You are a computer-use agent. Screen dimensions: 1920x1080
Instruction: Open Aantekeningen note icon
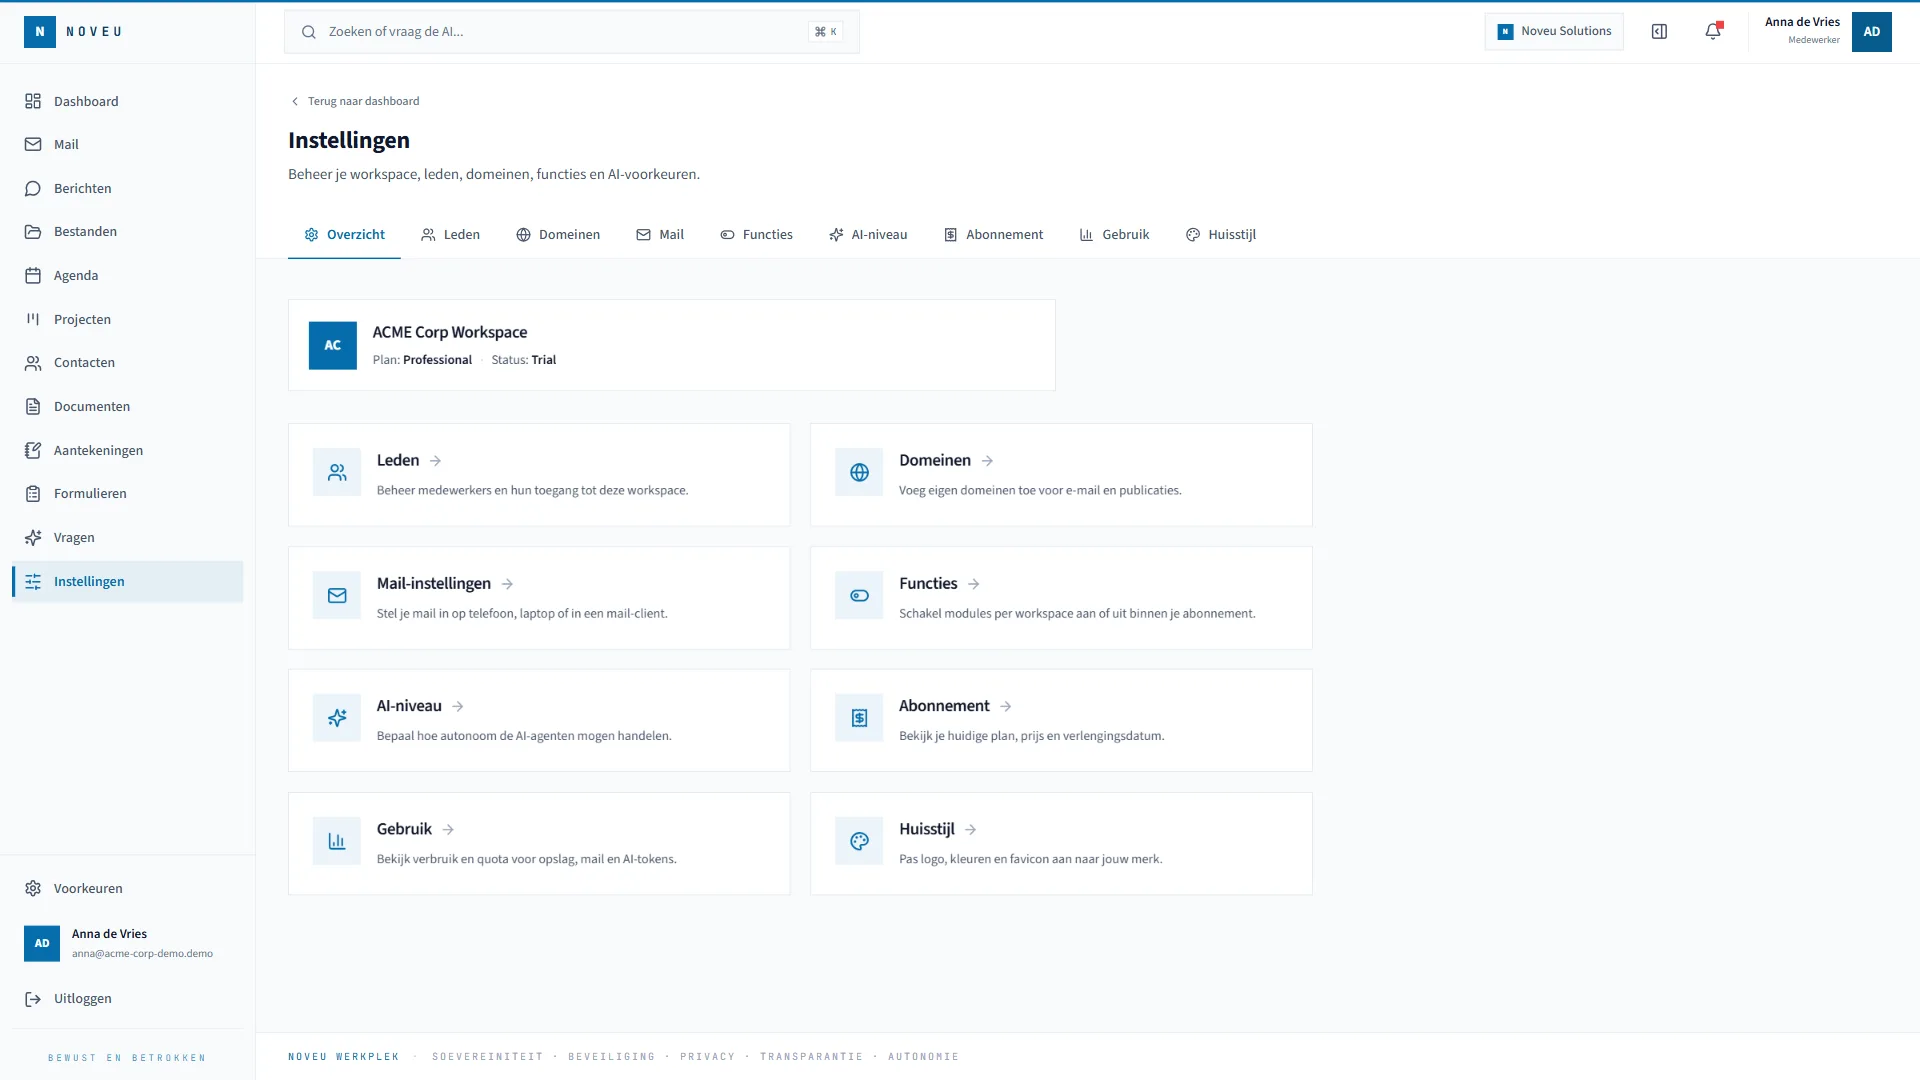33,450
